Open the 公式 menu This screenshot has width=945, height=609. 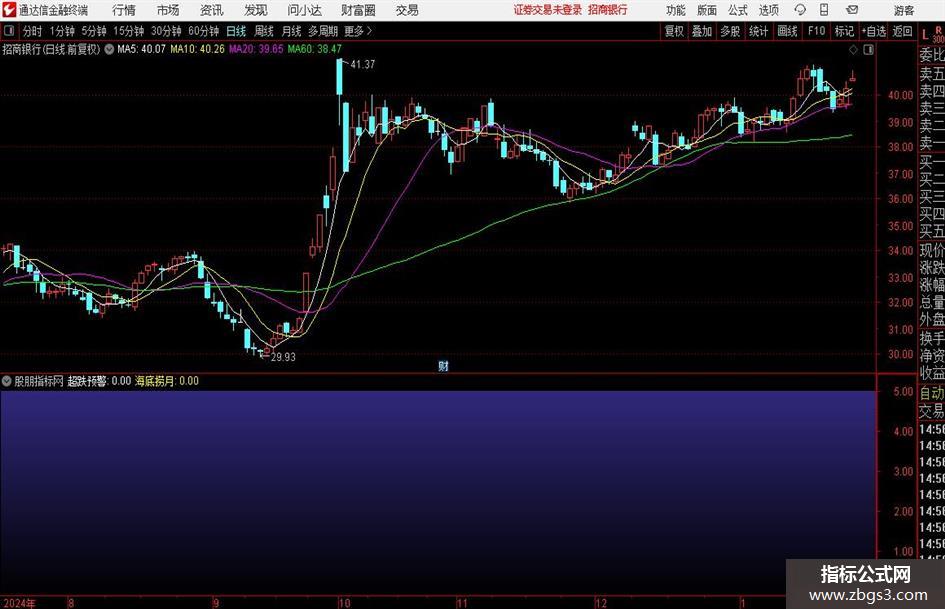(x=738, y=10)
